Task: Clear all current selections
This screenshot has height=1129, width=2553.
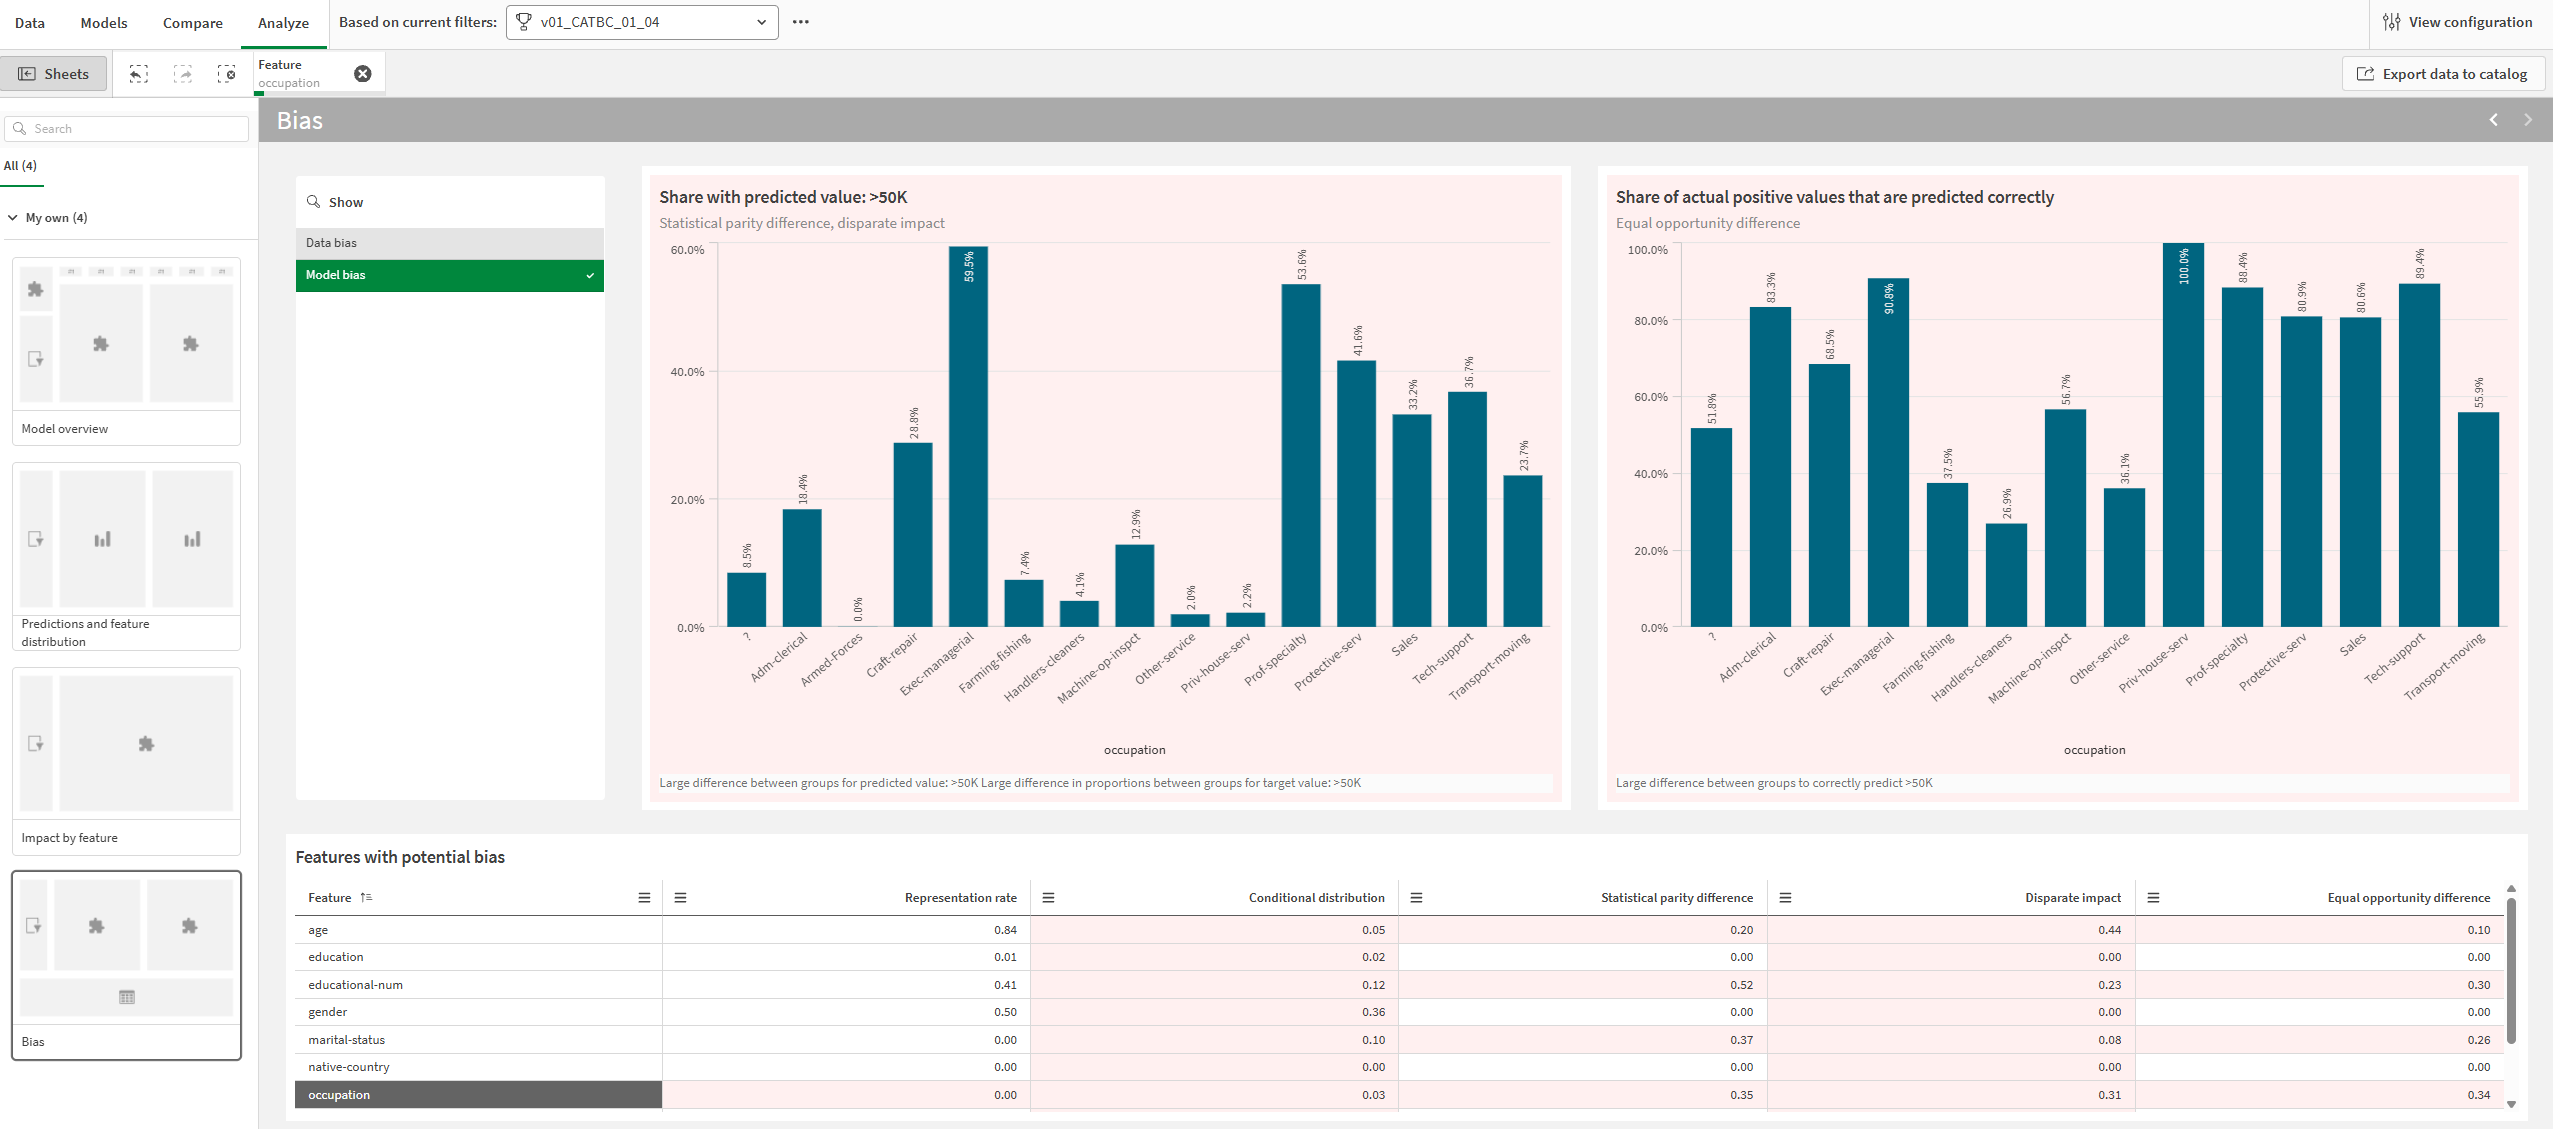Action: [x=227, y=73]
